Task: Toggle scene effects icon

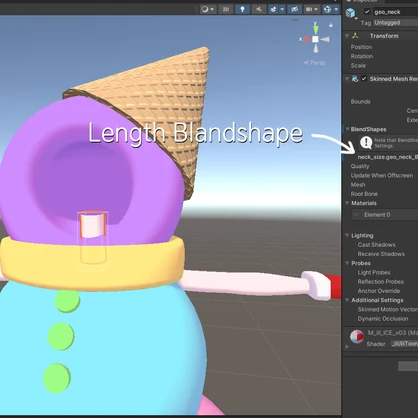Action: (x=273, y=9)
